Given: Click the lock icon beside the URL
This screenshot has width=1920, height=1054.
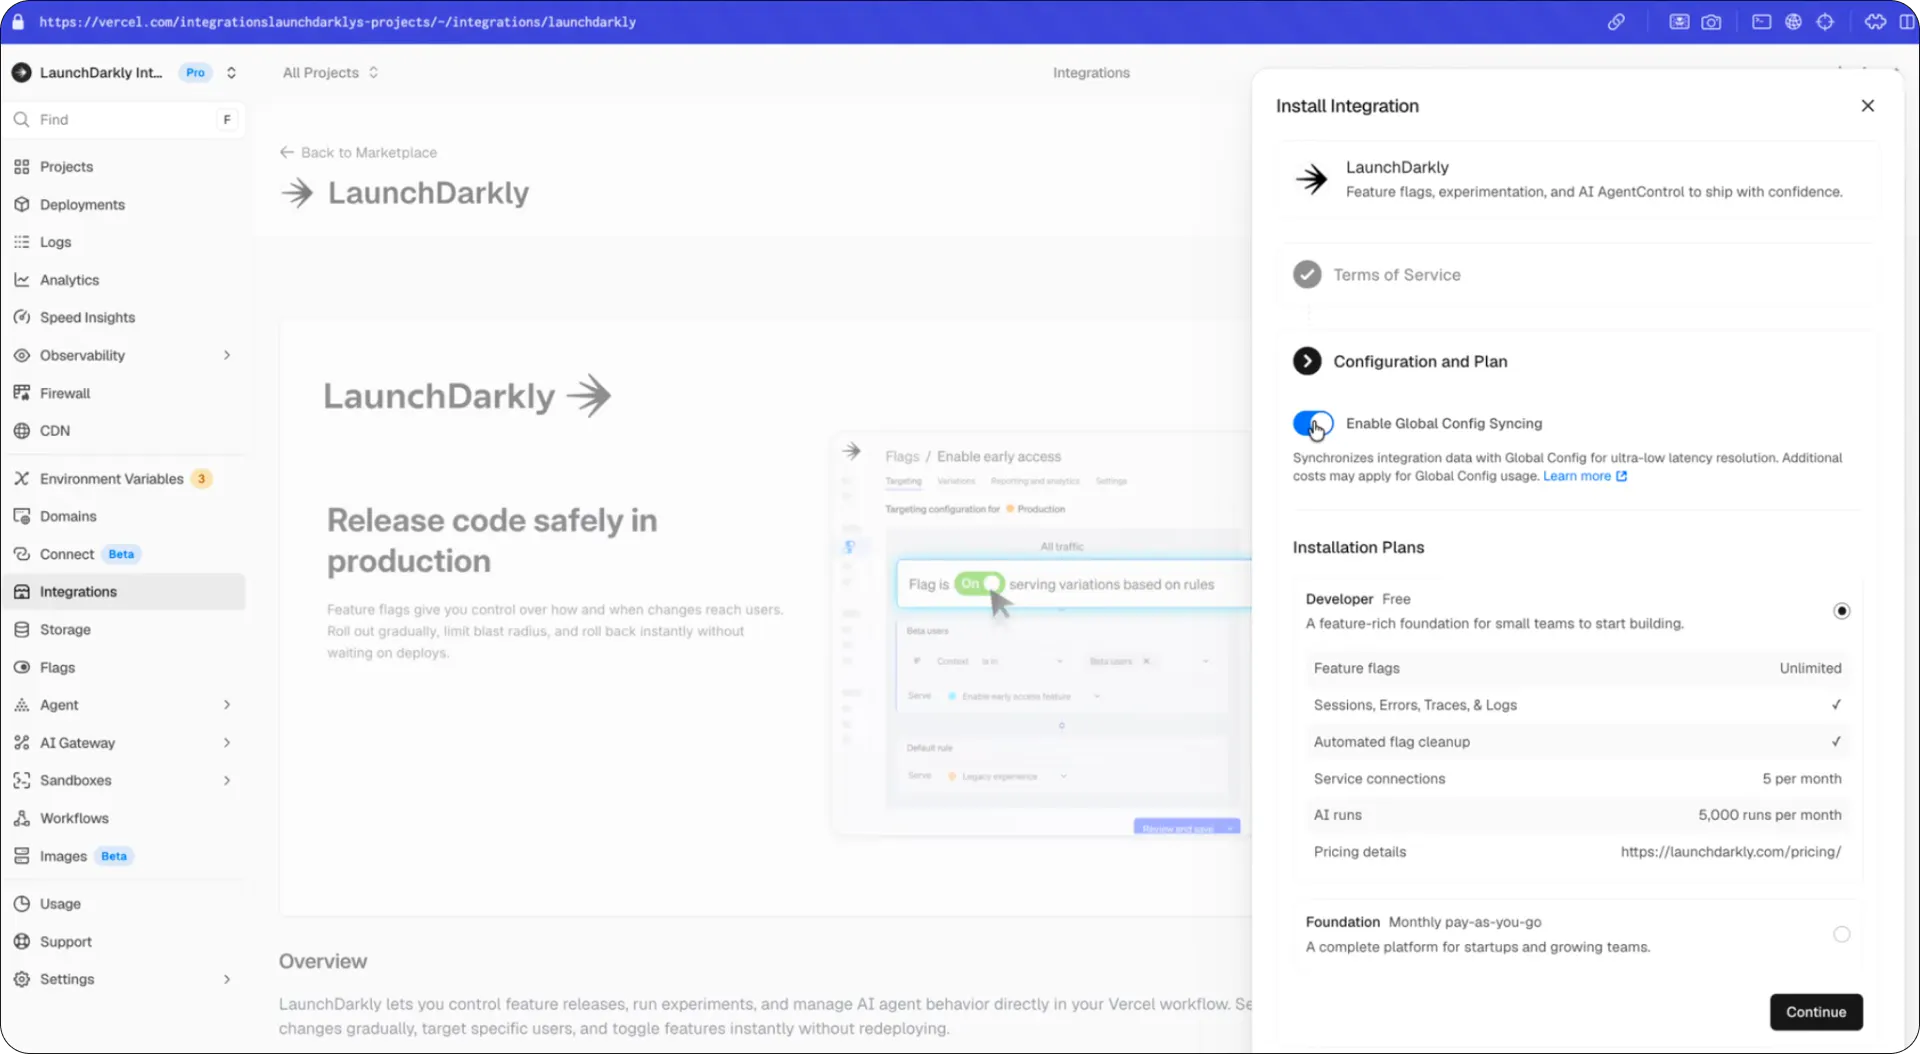Looking at the screenshot, I should [x=18, y=21].
